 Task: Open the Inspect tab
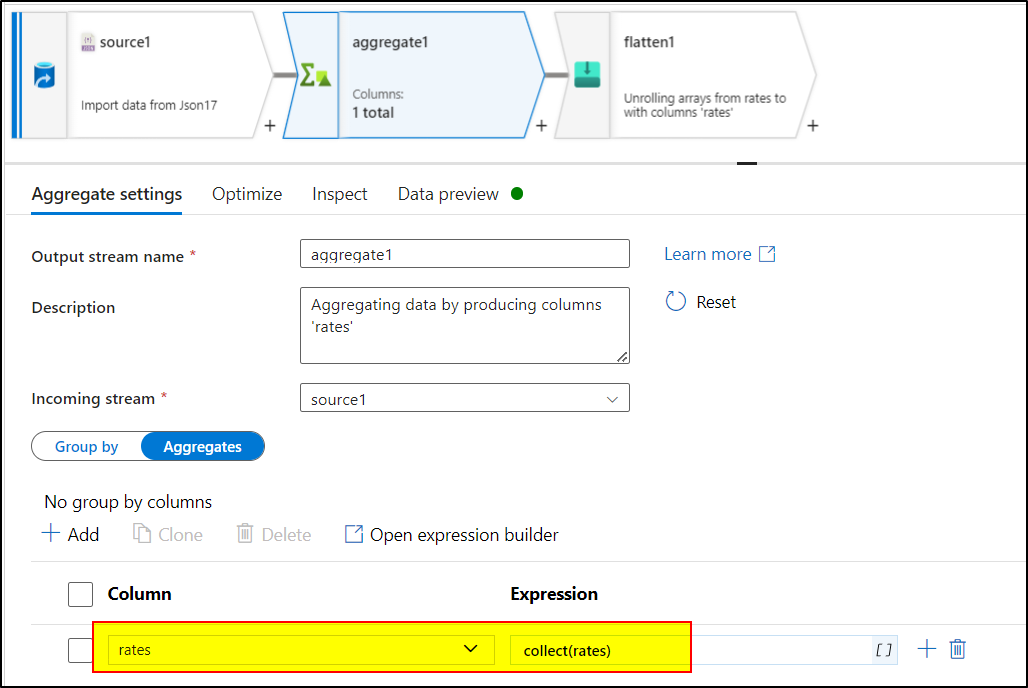click(339, 194)
